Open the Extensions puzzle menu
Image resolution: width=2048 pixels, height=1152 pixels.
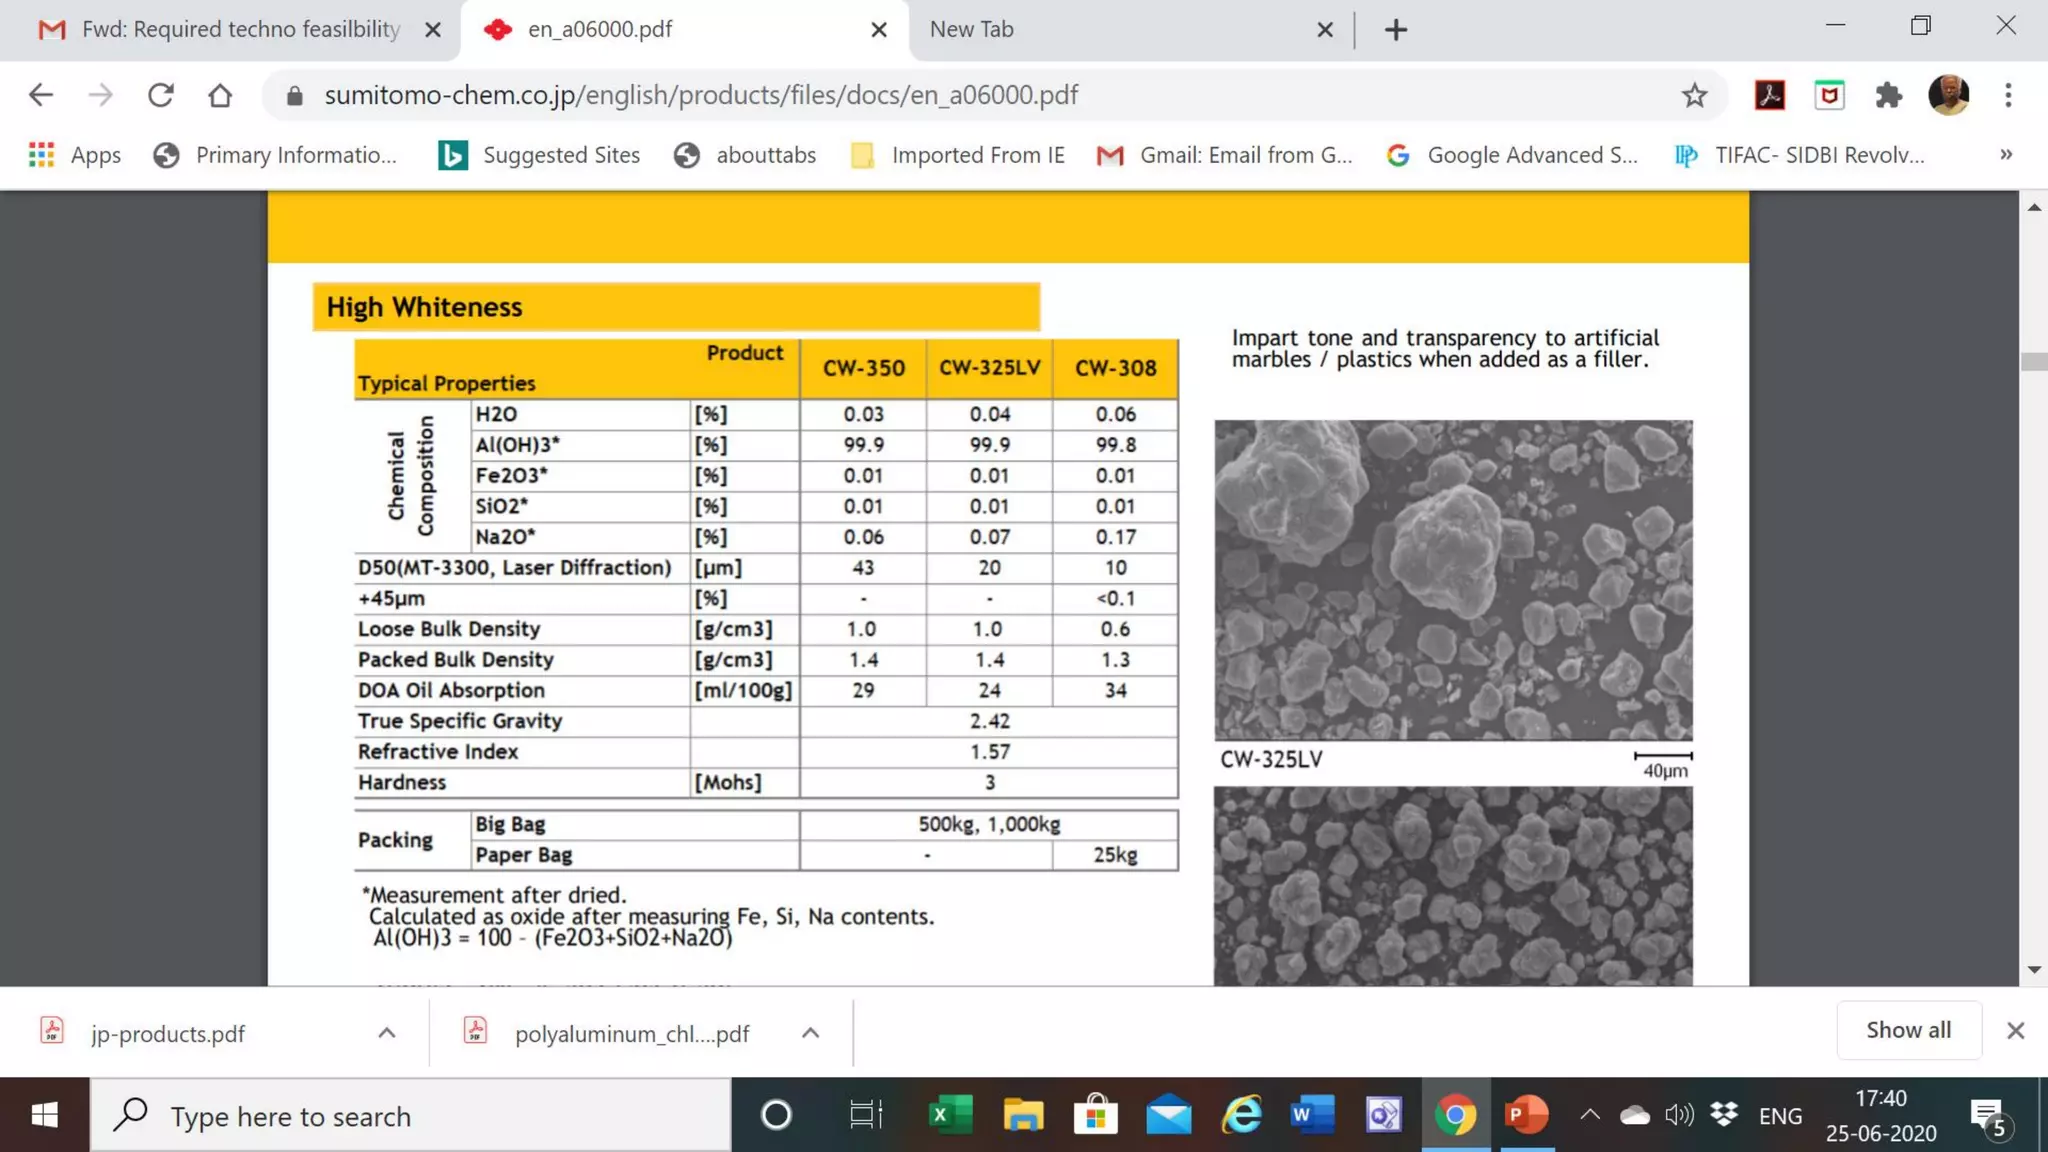(1889, 95)
